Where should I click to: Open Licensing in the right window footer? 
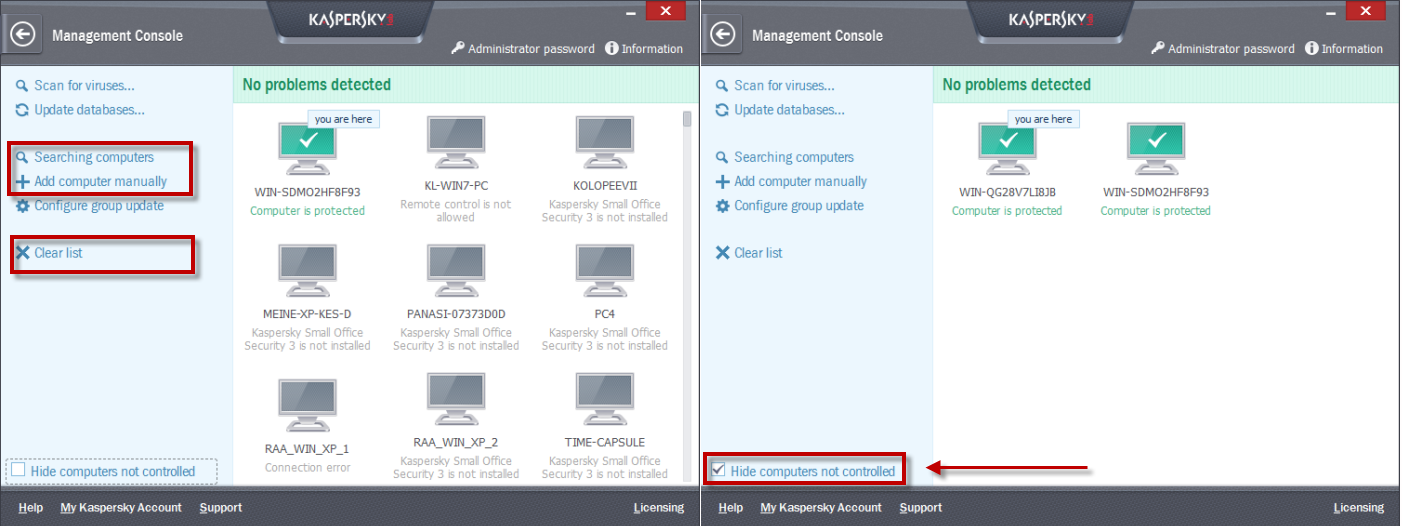1359,508
